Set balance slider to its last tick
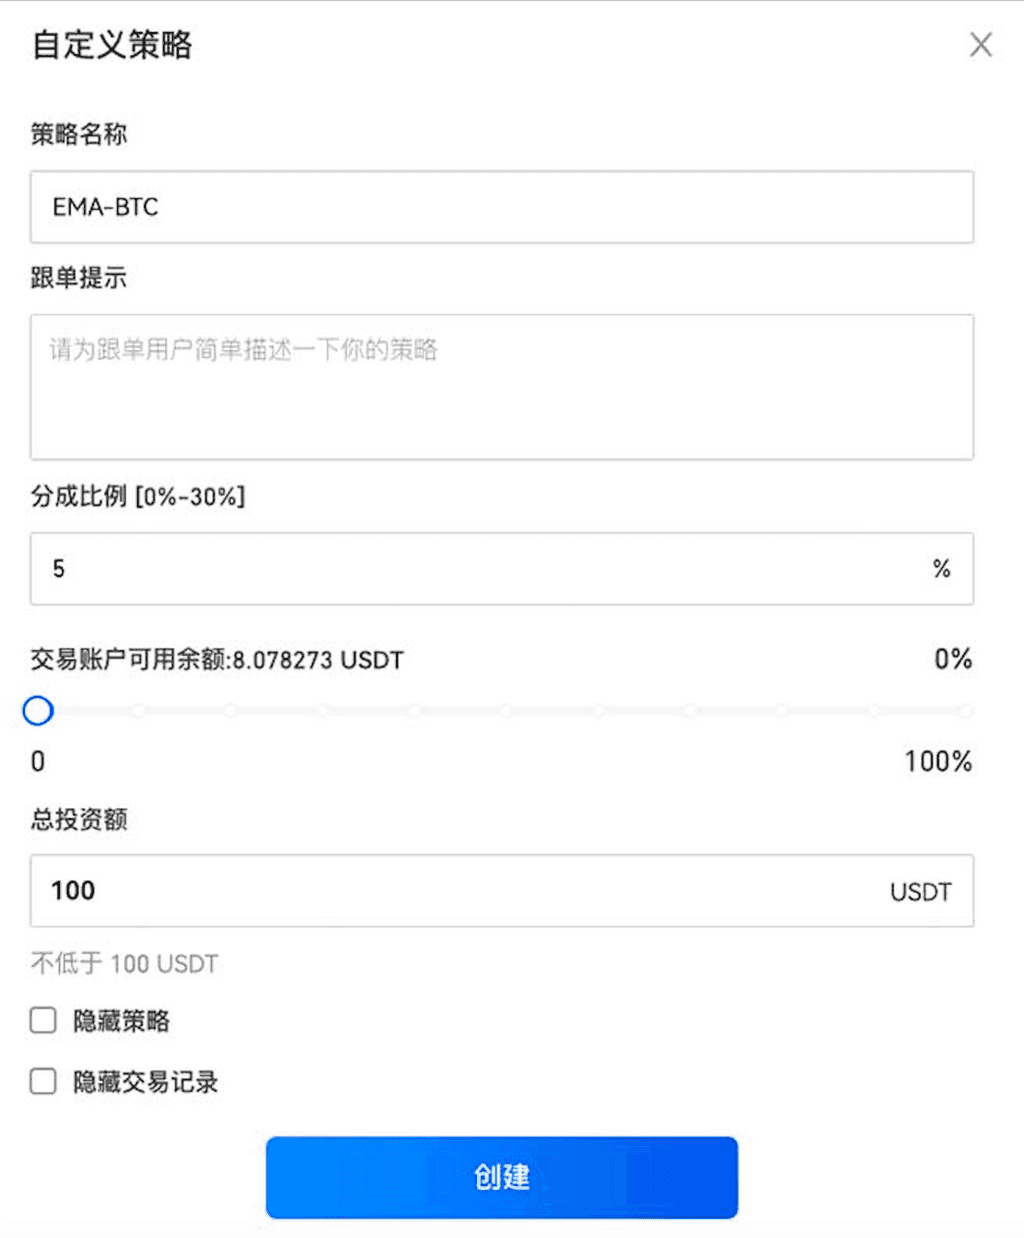The height and width of the screenshot is (1238, 1024). (966, 711)
